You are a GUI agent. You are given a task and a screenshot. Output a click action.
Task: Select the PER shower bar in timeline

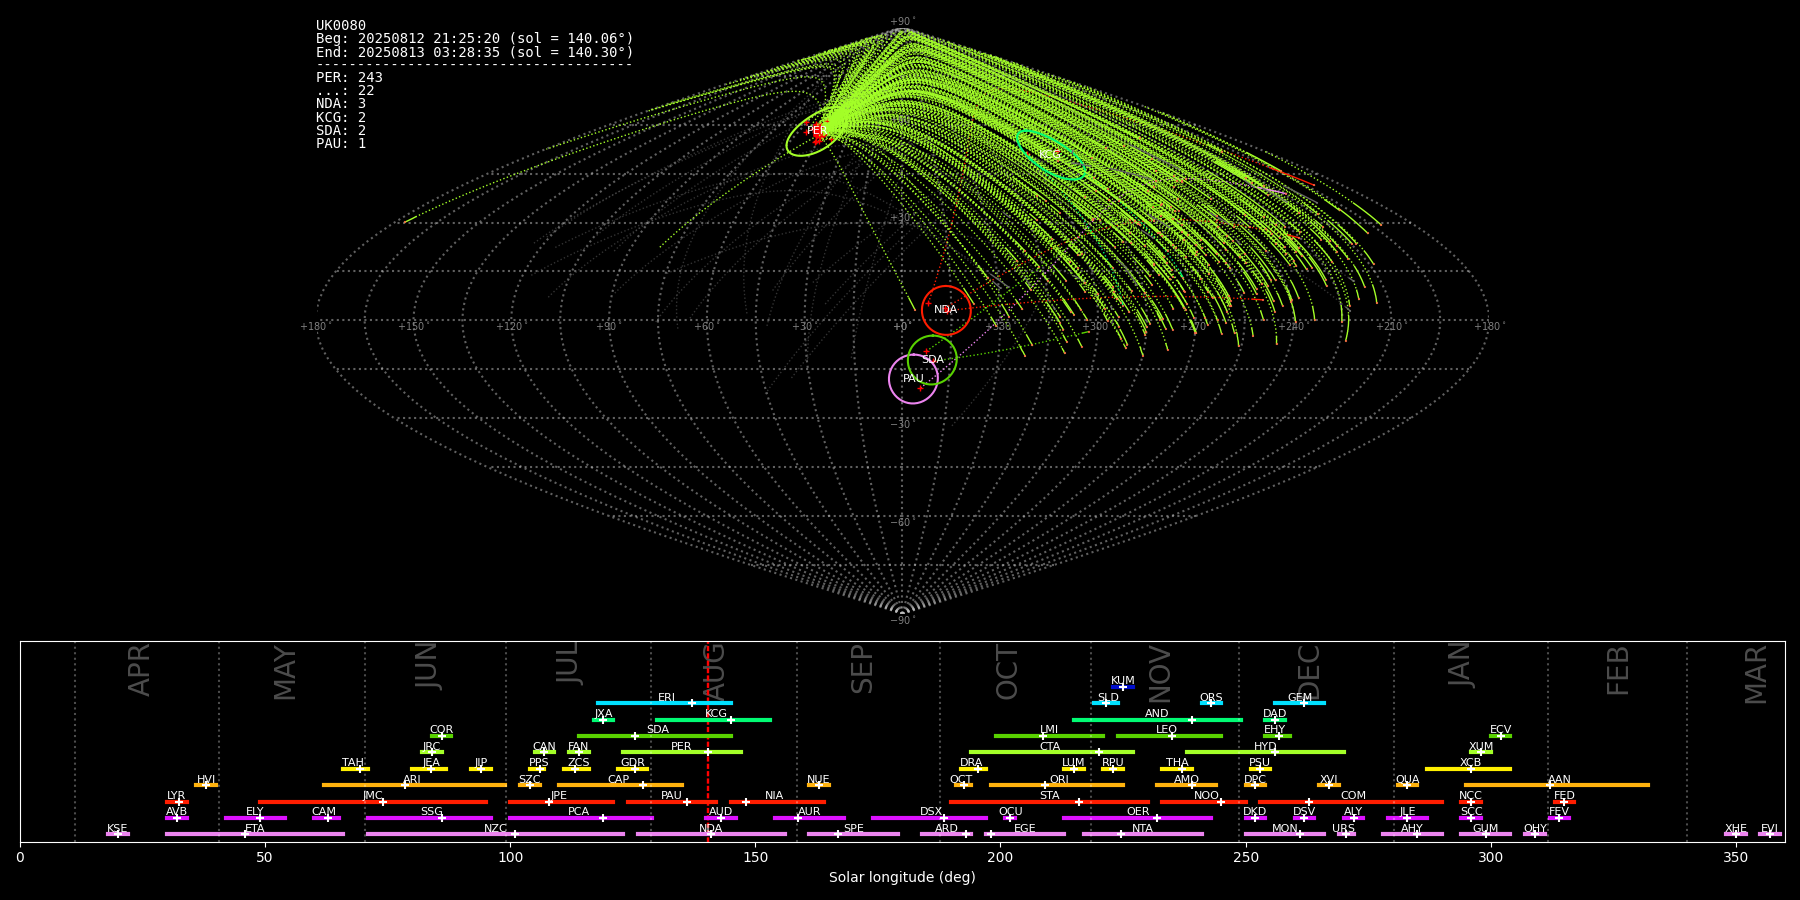(x=682, y=752)
